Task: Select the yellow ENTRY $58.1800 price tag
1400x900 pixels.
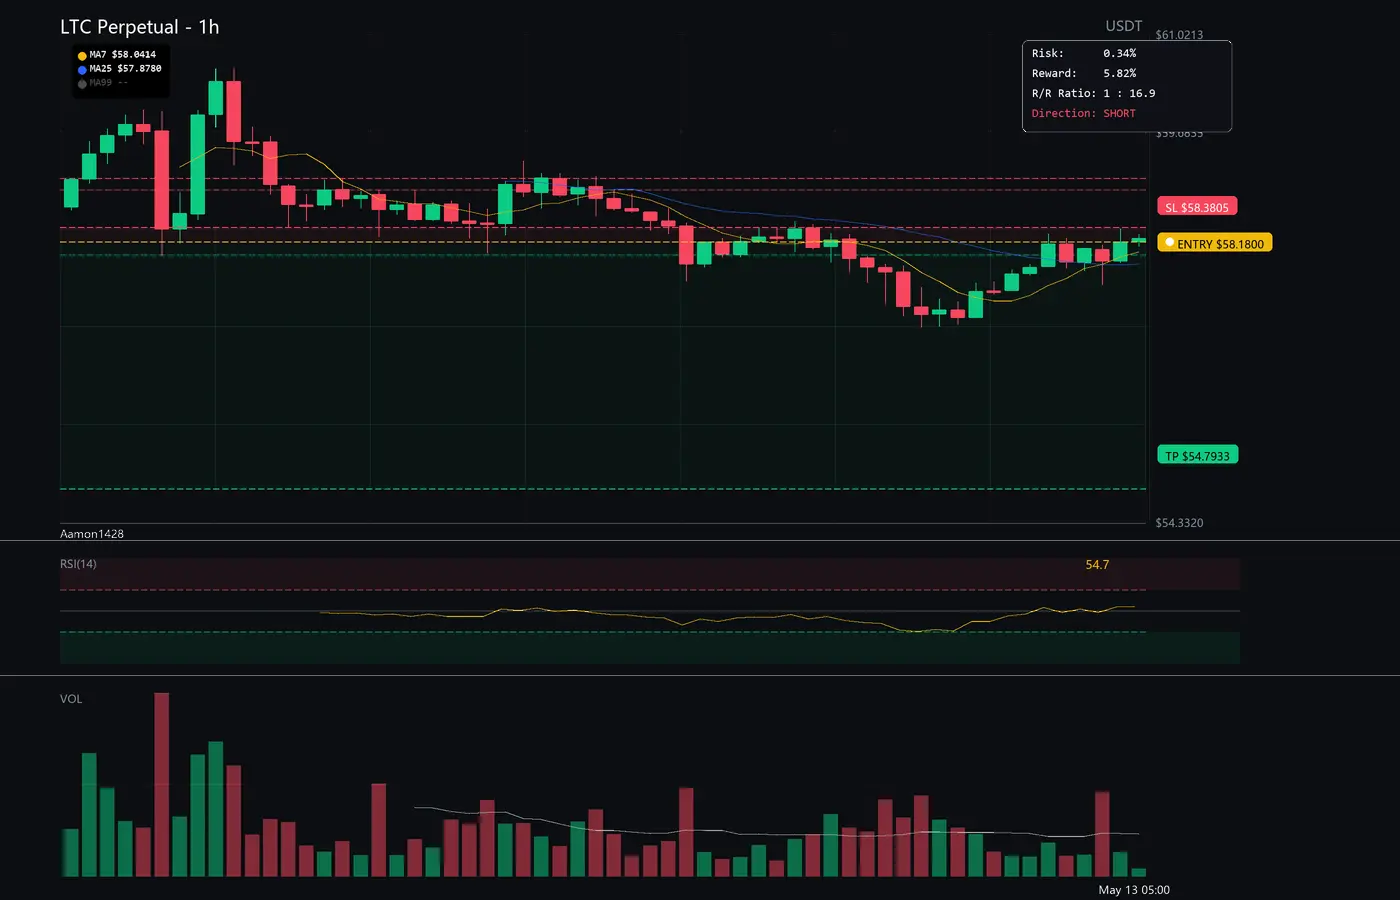Action: 1215,243
